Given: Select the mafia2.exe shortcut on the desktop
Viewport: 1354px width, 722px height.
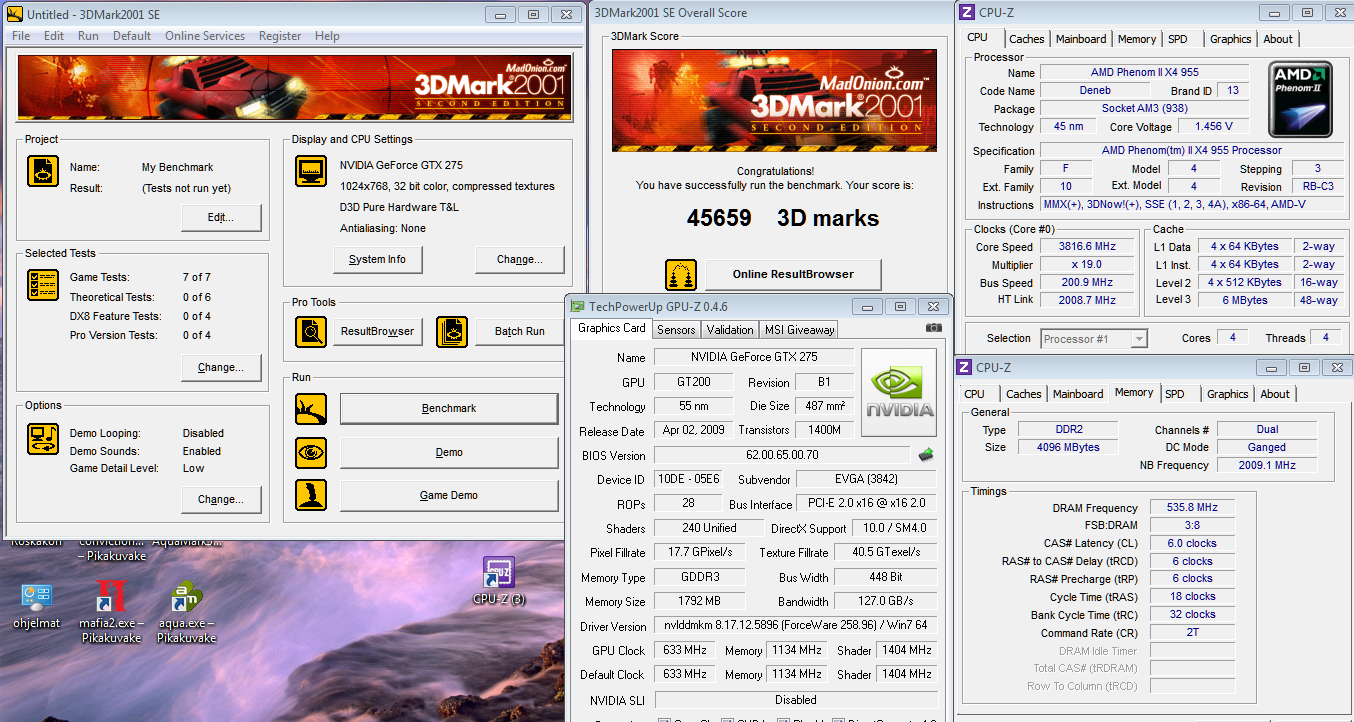Looking at the screenshot, I should (111, 612).
